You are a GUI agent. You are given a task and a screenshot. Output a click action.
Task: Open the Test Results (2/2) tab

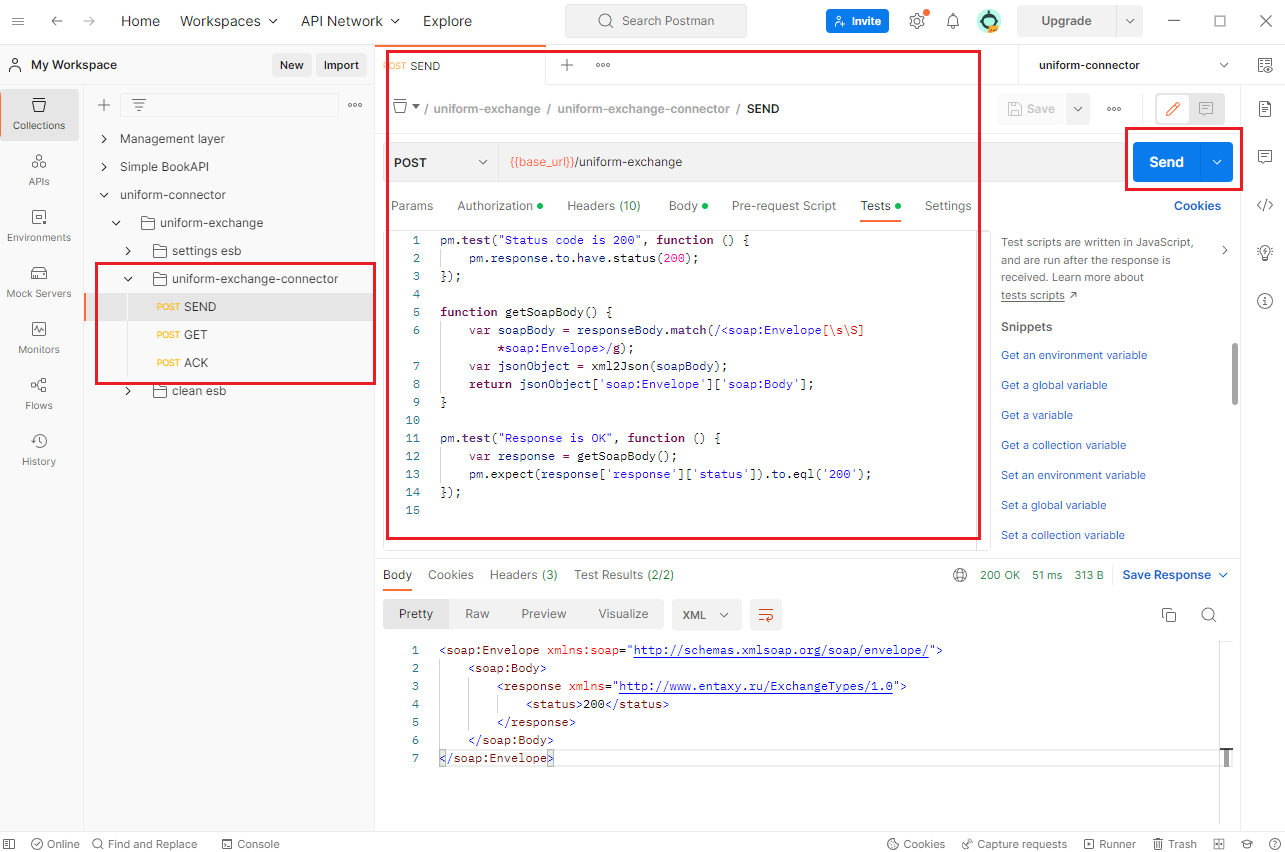624,575
